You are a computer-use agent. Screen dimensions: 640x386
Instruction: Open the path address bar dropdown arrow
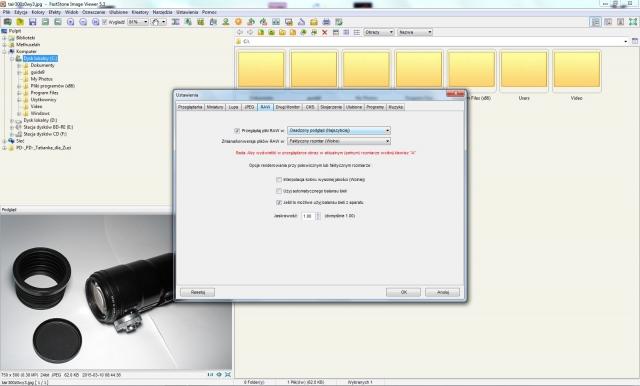click(625, 41)
